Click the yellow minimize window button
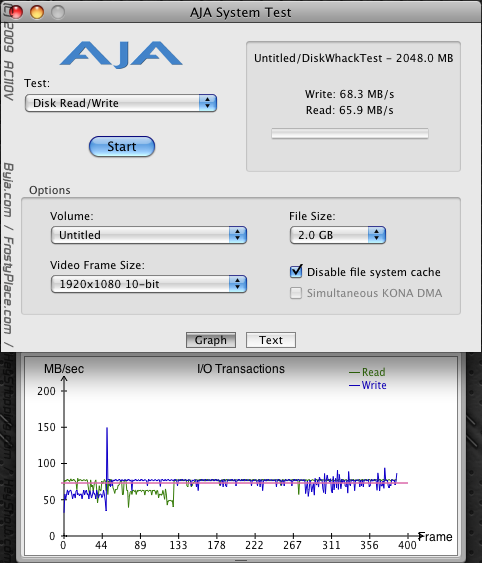This screenshot has width=482, height=563. (37, 12)
